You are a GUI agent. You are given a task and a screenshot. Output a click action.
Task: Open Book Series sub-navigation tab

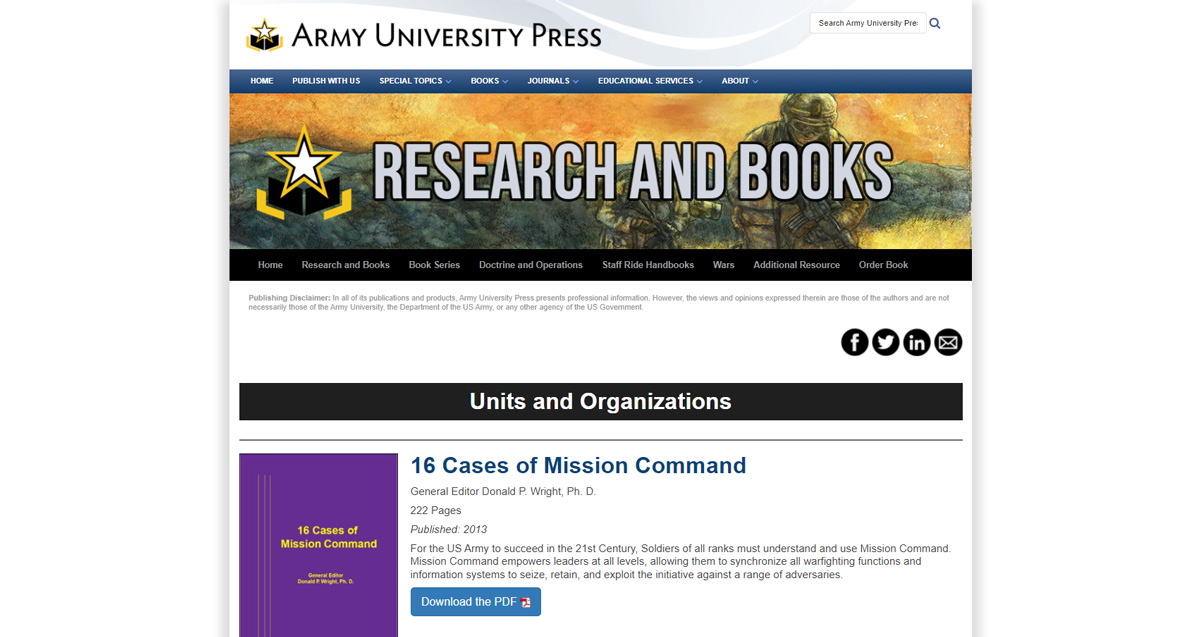[434, 265]
